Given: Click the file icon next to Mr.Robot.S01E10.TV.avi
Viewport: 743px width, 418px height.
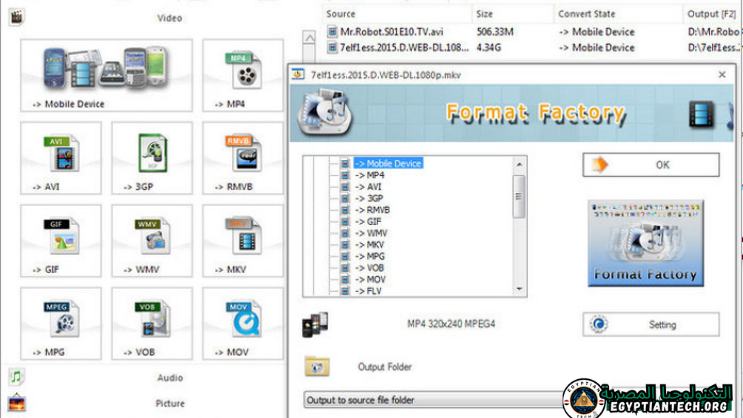Looking at the screenshot, I should (x=332, y=32).
